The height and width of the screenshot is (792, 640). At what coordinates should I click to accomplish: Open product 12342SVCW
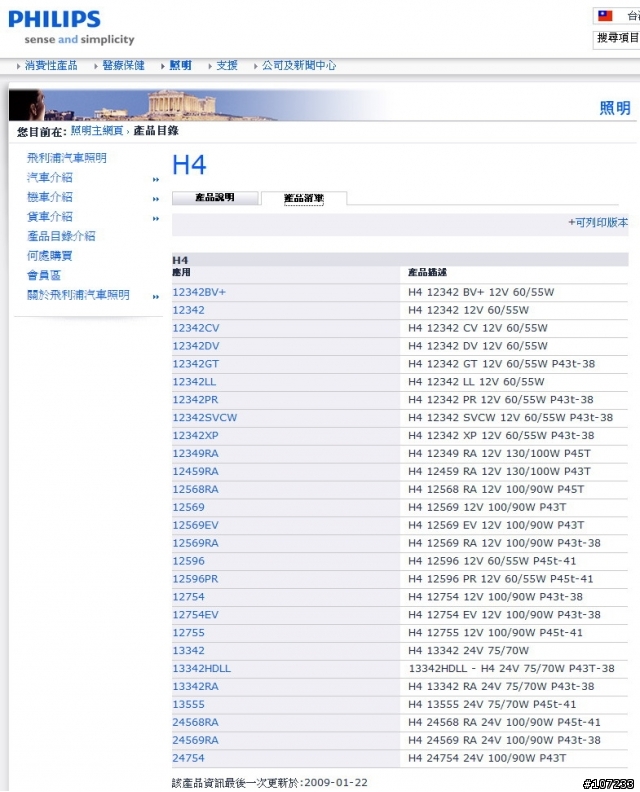point(205,418)
